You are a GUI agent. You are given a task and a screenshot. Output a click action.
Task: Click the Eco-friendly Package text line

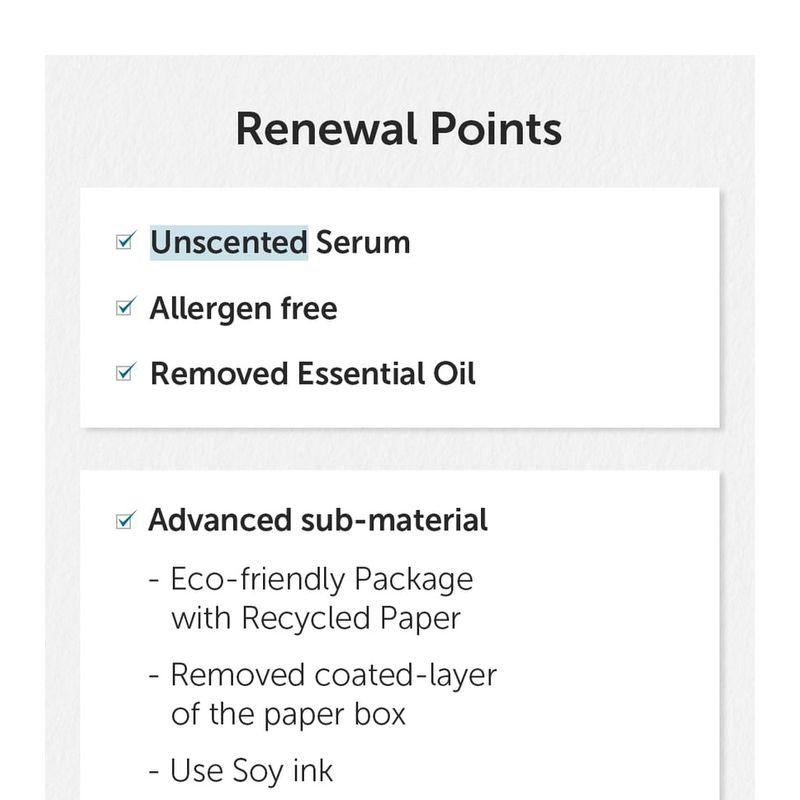321,579
